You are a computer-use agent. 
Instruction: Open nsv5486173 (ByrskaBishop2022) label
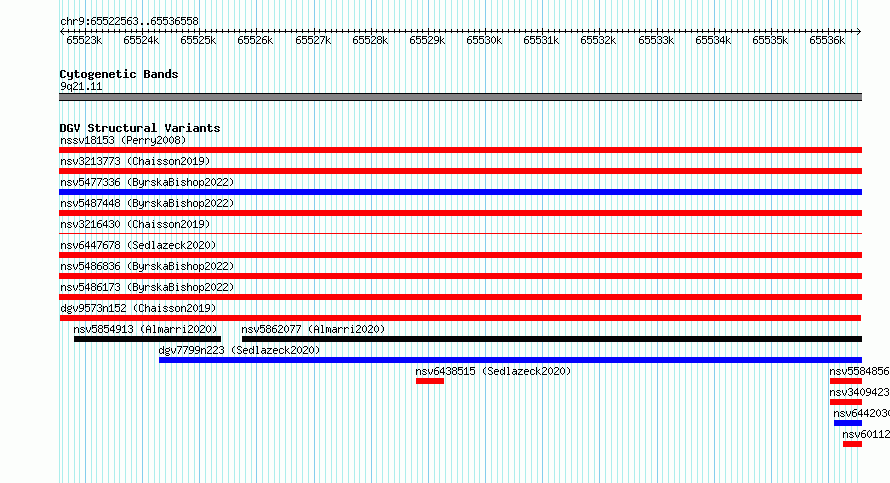(147, 287)
